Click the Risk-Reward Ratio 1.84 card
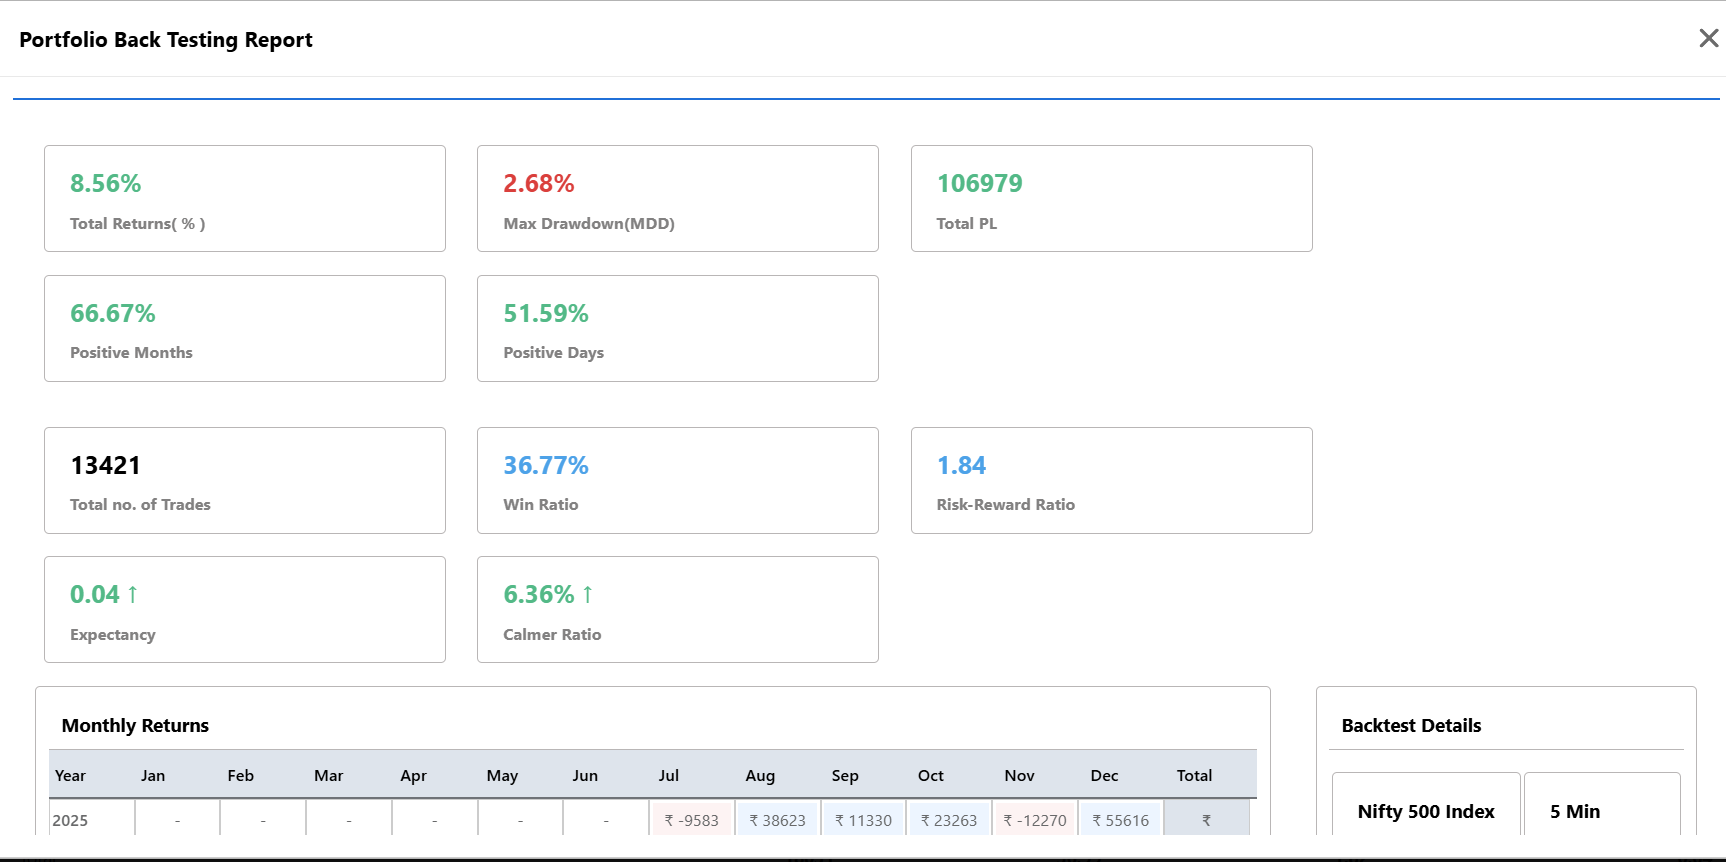This screenshot has width=1726, height=862. tap(1112, 480)
